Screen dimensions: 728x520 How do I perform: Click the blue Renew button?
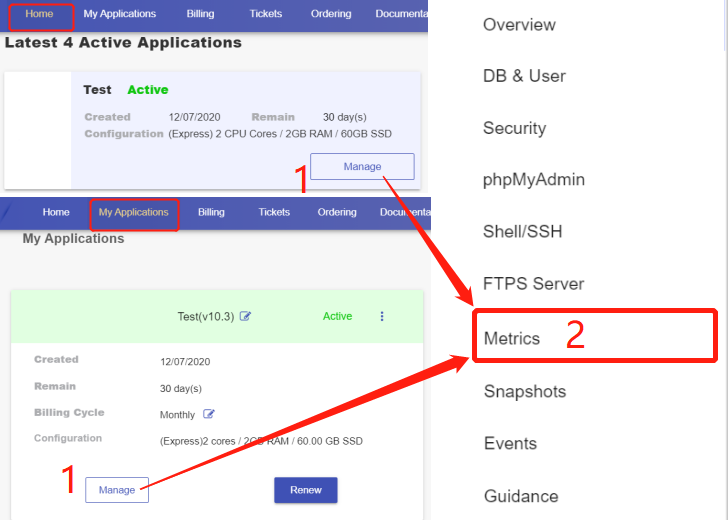click(305, 490)
